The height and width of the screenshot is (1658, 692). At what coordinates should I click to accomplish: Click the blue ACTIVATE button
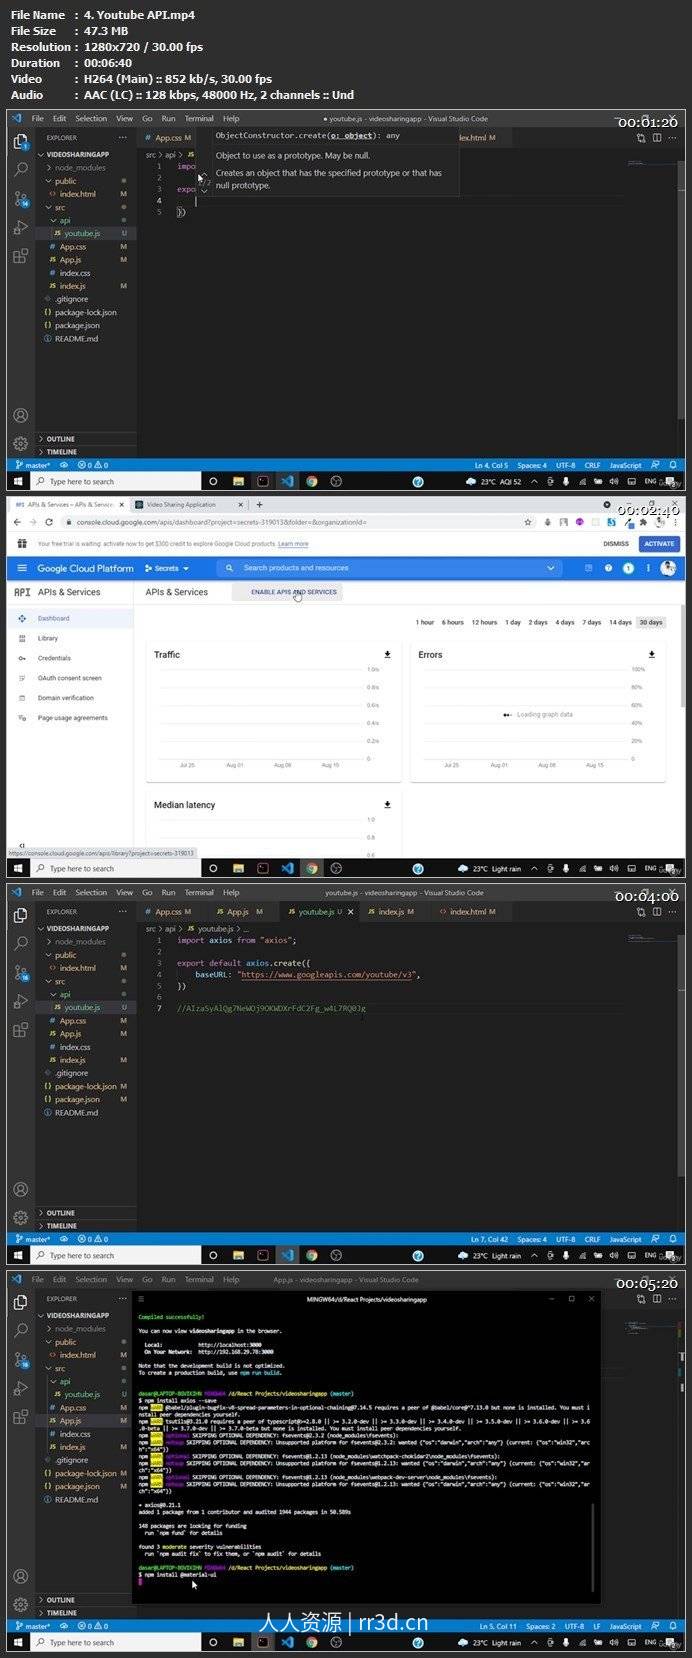tap(659, 544)
